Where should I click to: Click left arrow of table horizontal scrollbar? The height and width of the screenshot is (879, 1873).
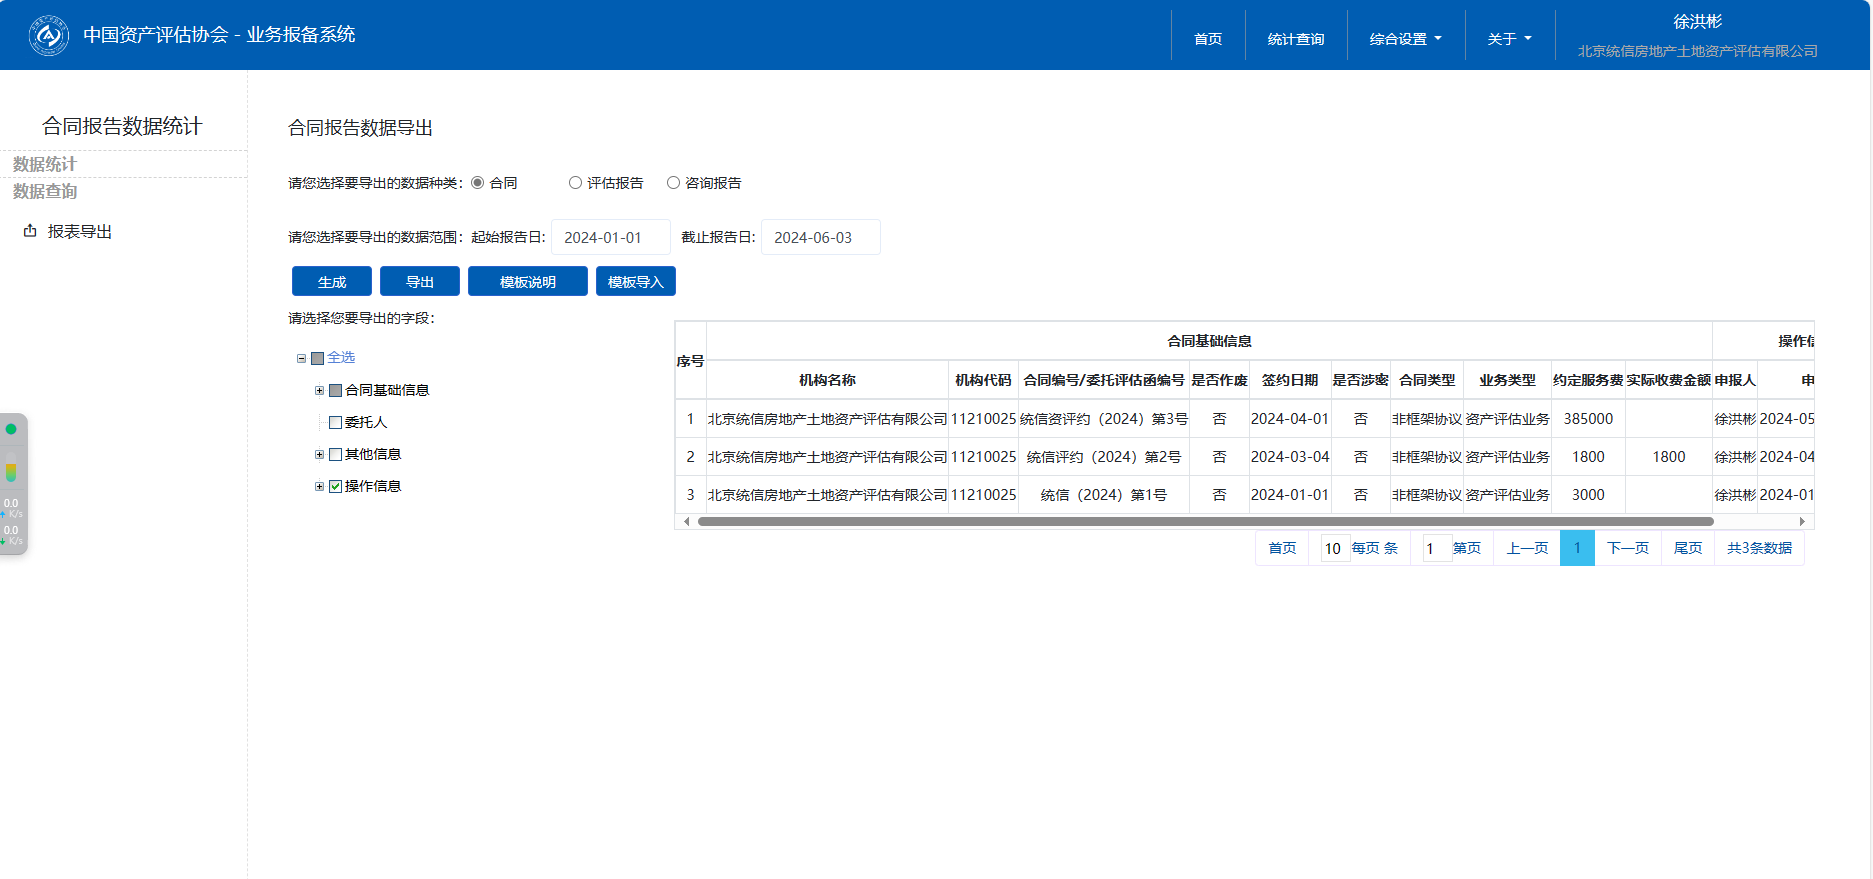(686, 521)
